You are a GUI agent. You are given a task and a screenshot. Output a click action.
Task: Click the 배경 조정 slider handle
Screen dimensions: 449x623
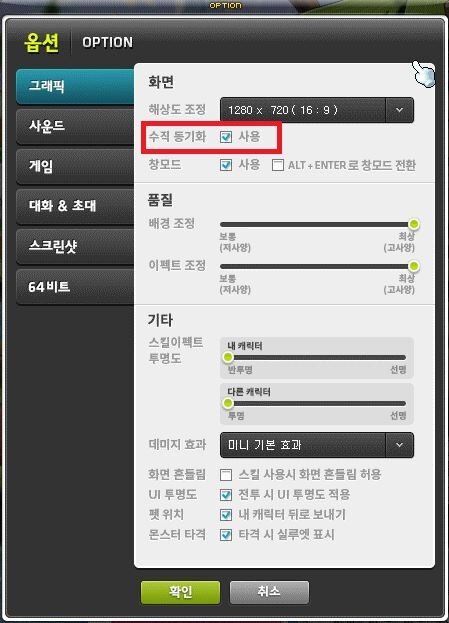pos(414,224)
